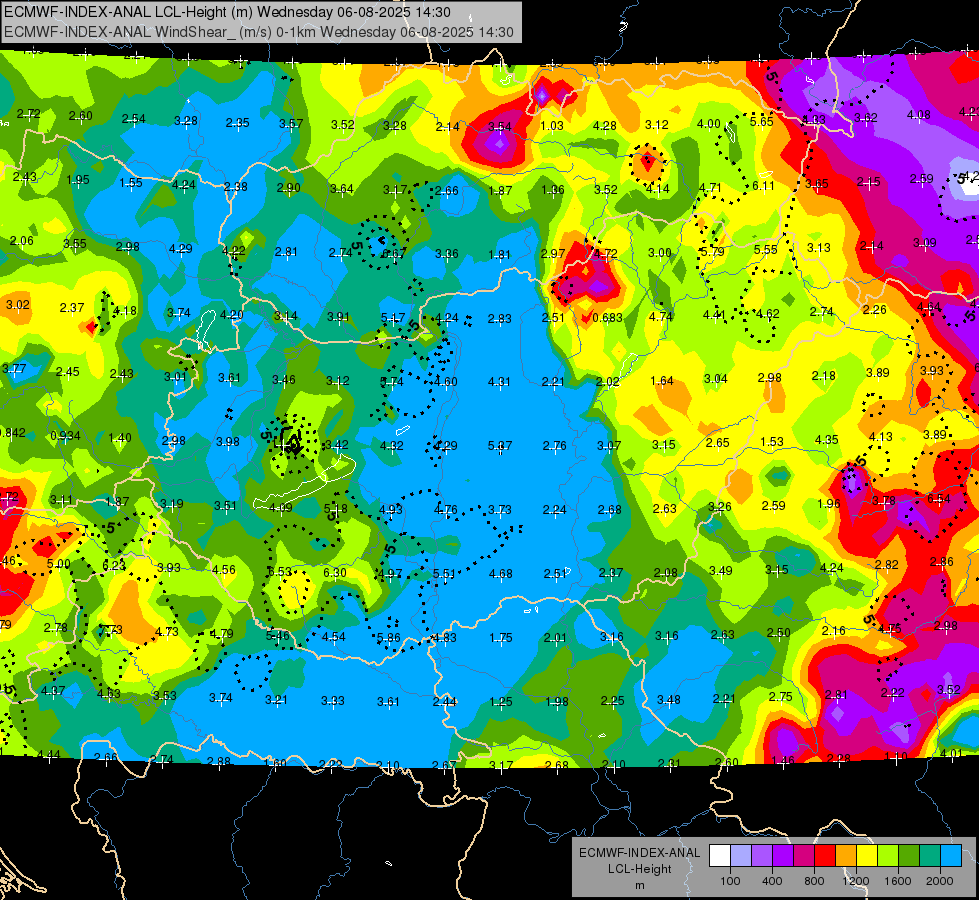This screenshot has width=979, height=900.
Task: Click the wind shear value 1.53
Action: click(x=772, y=442)
